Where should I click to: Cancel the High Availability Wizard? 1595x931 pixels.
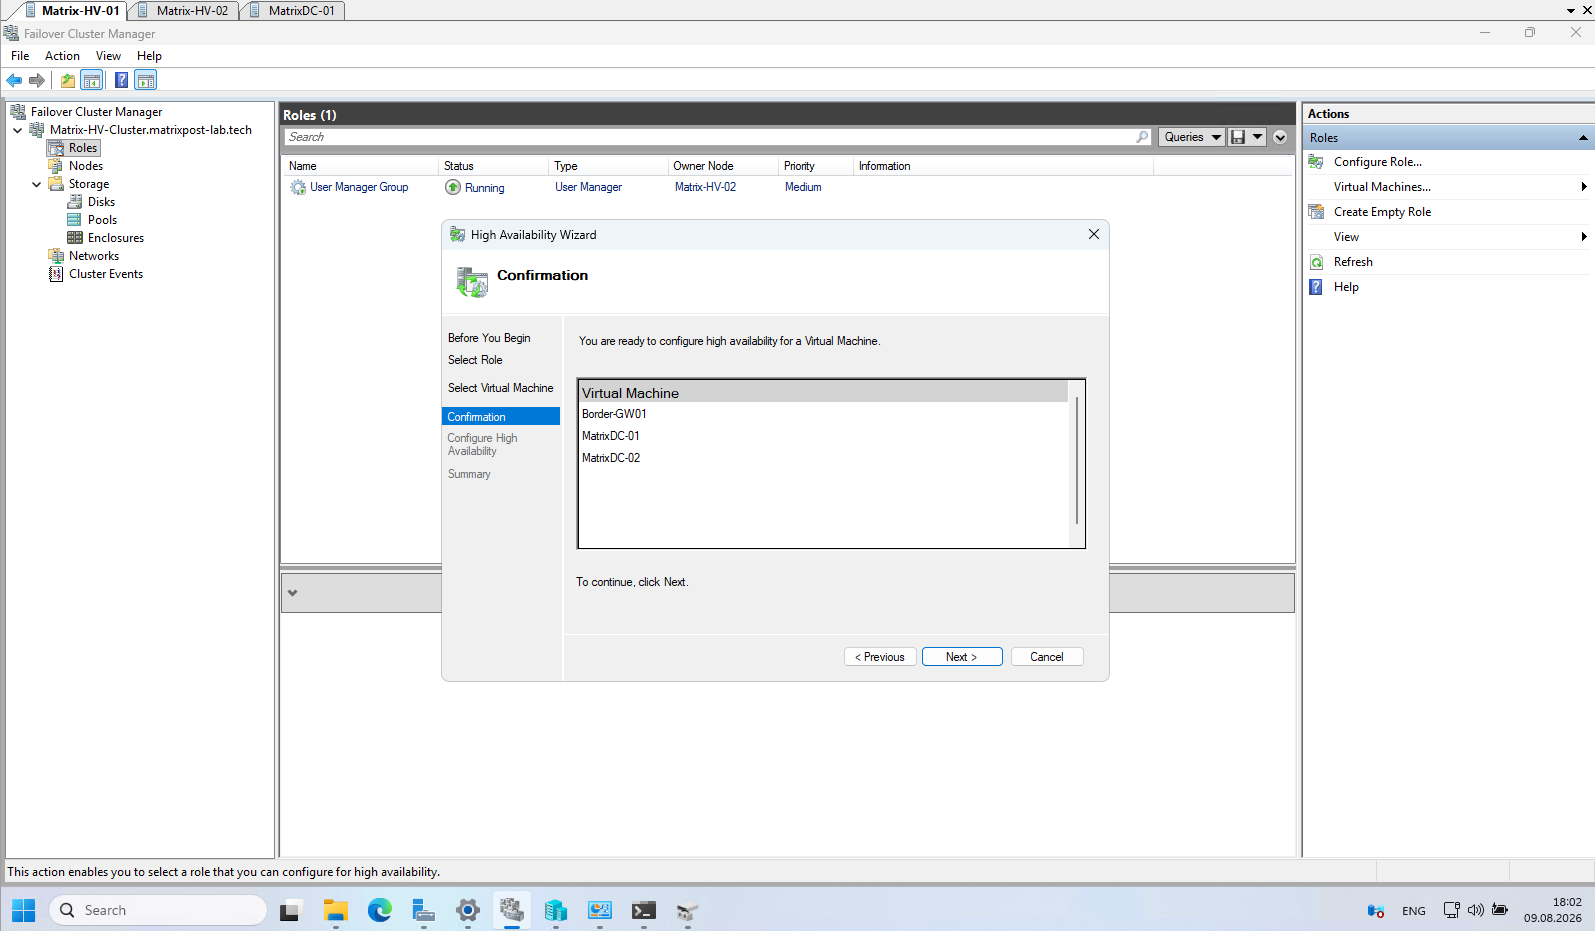click(x=1047, y=657)
